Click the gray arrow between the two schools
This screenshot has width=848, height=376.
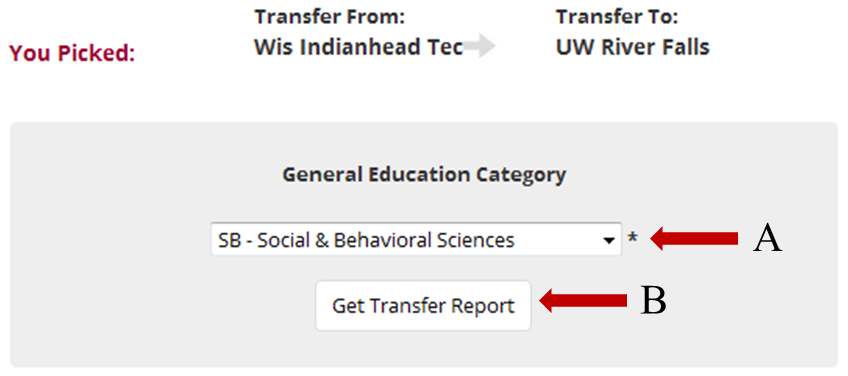pyautogui.click(x=479, y=47)
